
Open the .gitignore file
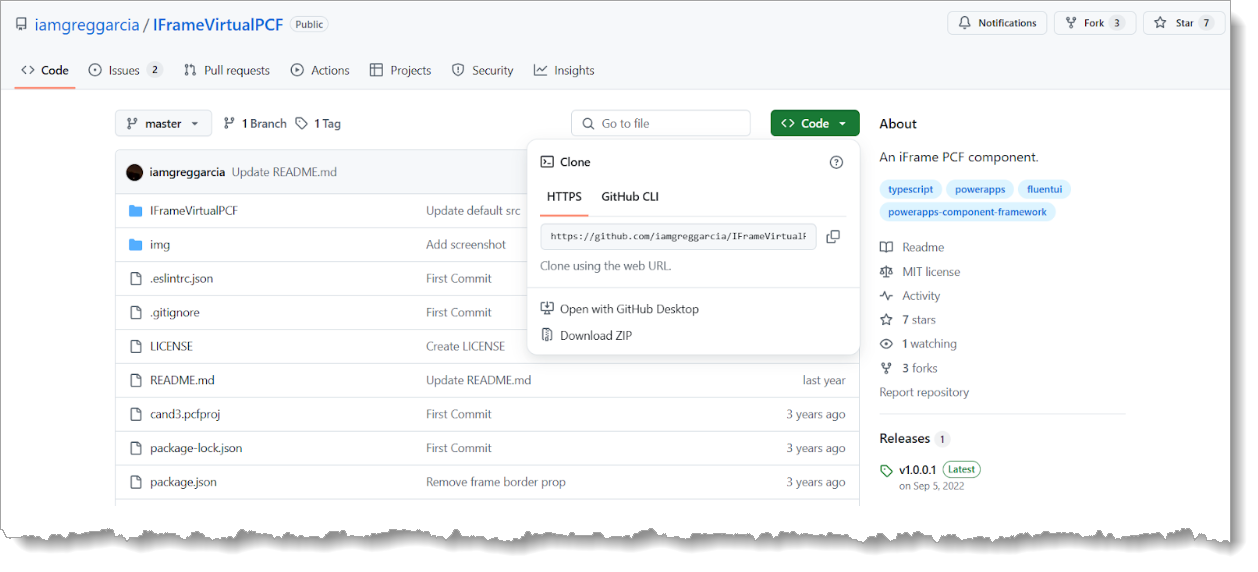tap(175, 312)
